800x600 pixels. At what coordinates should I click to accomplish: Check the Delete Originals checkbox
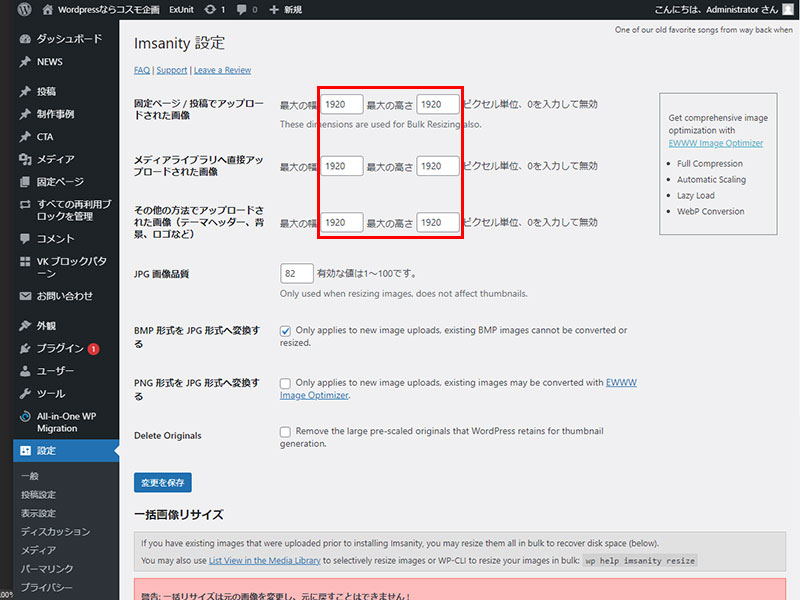(x=286, y=432)
